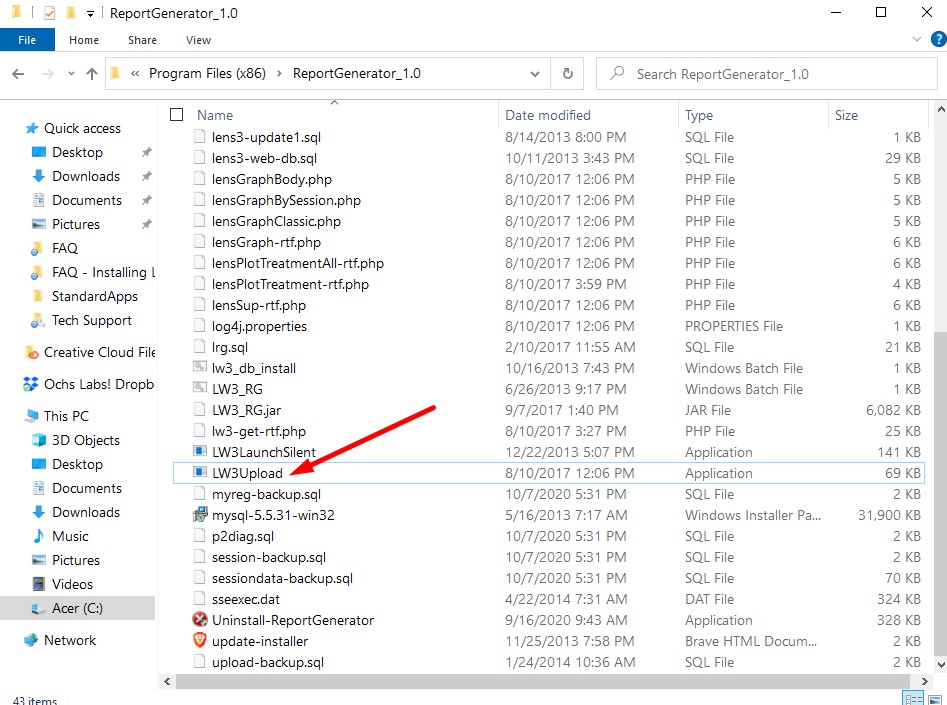Expand the address bar history dropdown
947x705 pixels.
(534, 74)
